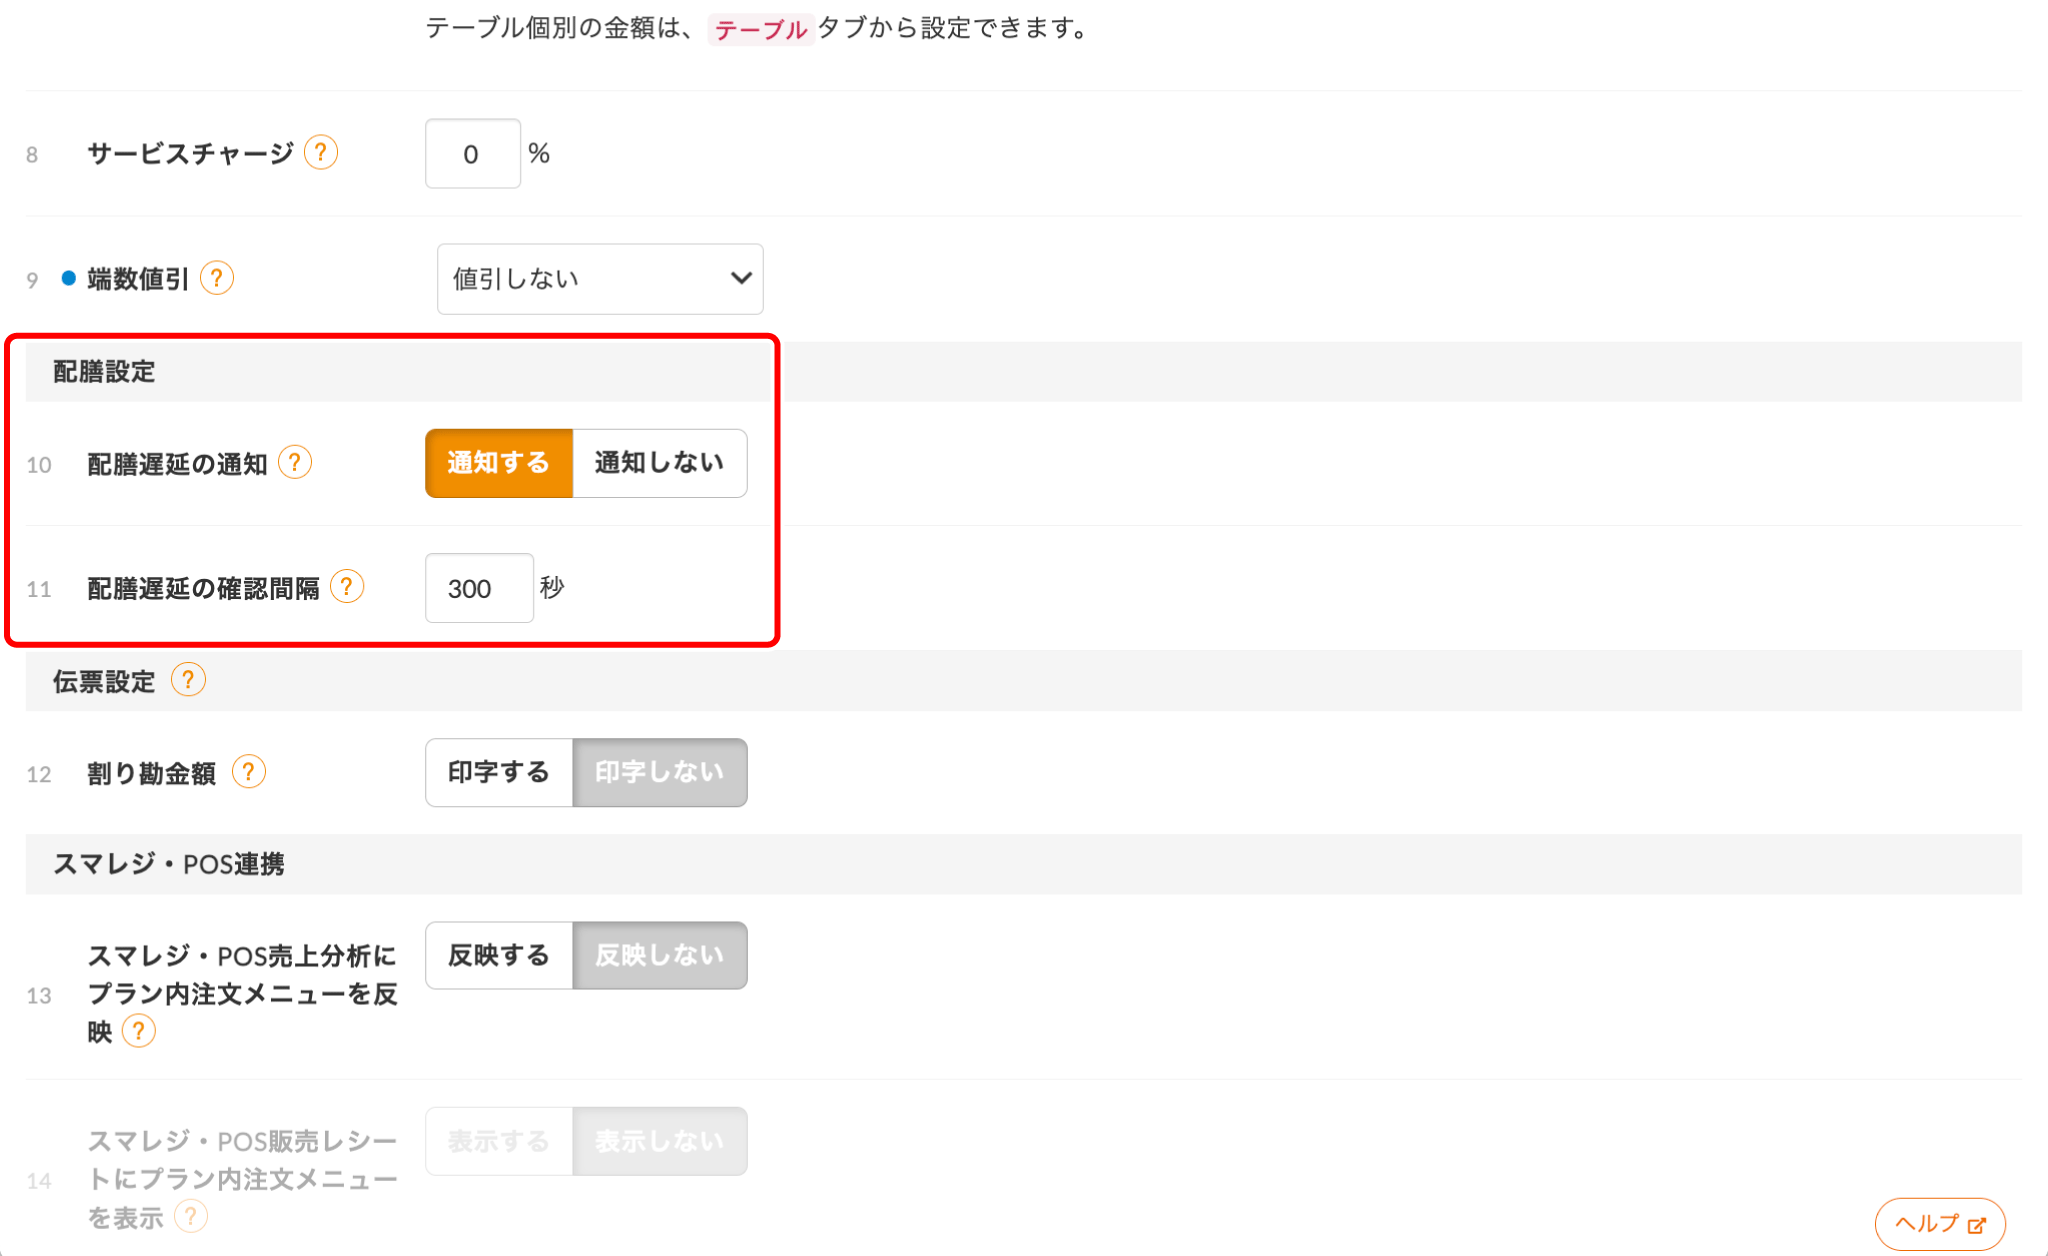Screen dimensions: 2048x1256
Task: Open the 端数値引 dropdown
Action: [599, 279]
